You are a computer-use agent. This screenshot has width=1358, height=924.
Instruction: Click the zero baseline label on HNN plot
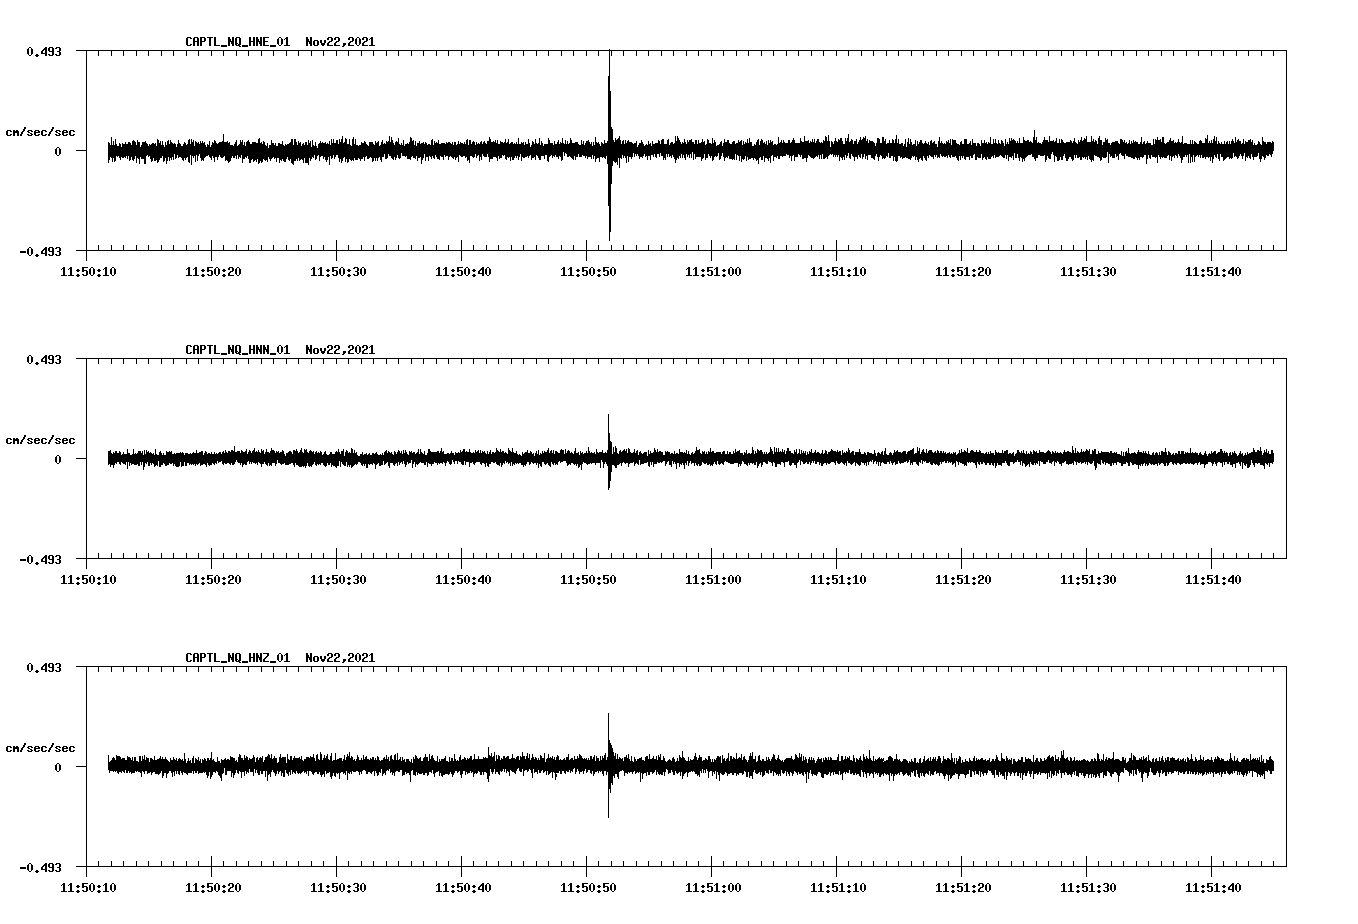point(58,459)
